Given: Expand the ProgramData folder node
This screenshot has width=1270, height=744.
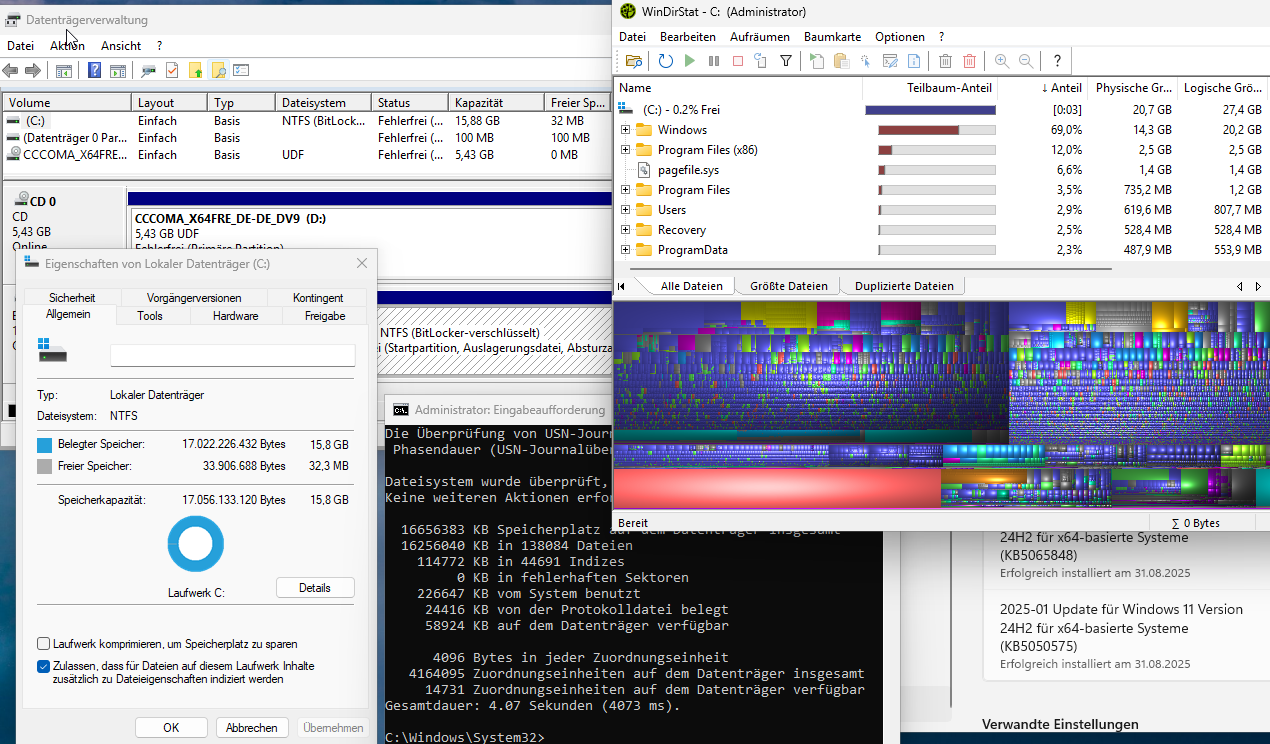Looking at the screenshot, I should click(626, 250).
